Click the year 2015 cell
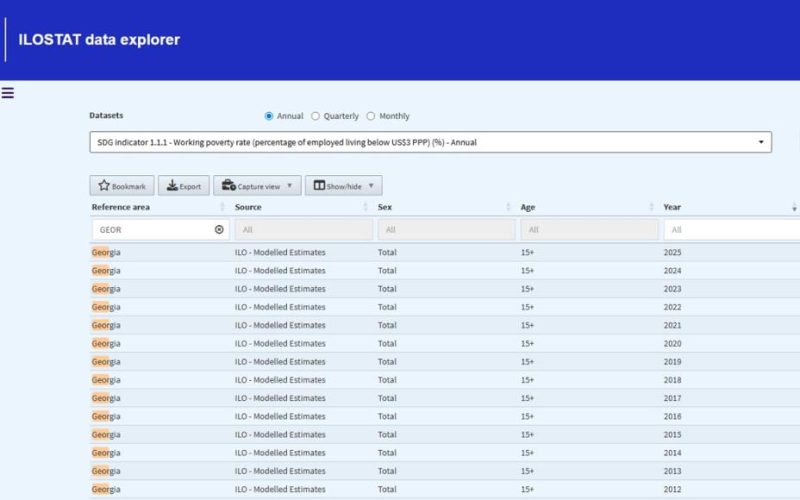 (672, 434)
